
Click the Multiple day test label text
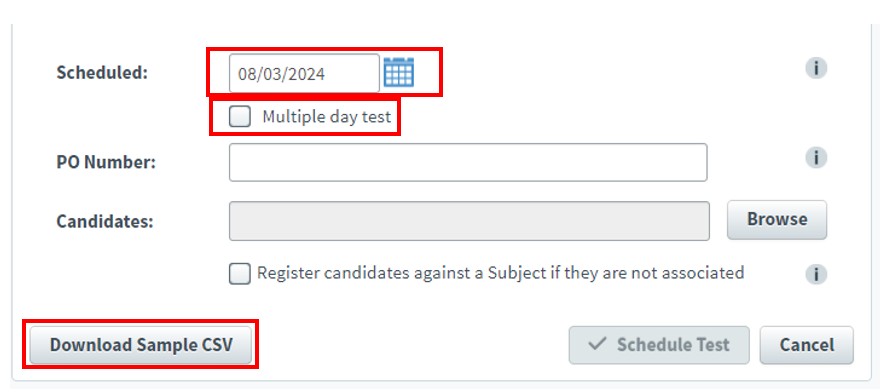click(326, 117)
